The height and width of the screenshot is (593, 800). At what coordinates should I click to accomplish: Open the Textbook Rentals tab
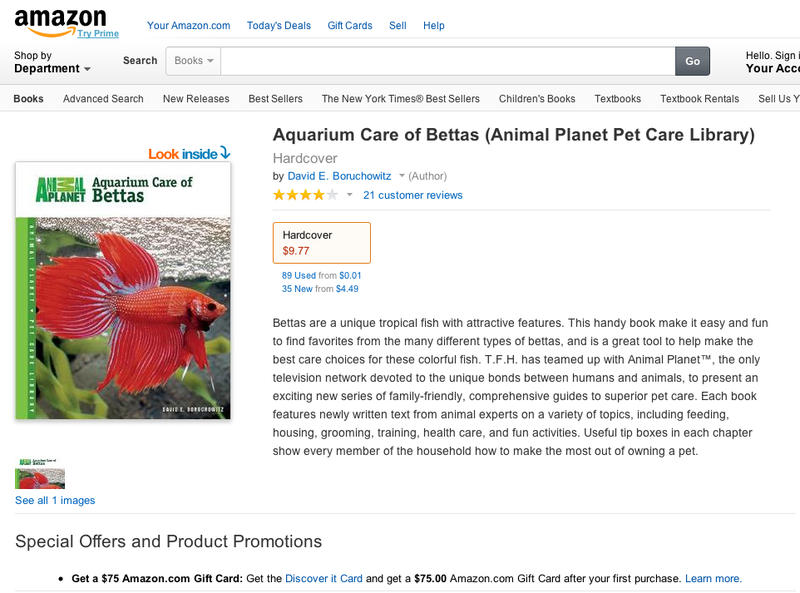(699, 99)
